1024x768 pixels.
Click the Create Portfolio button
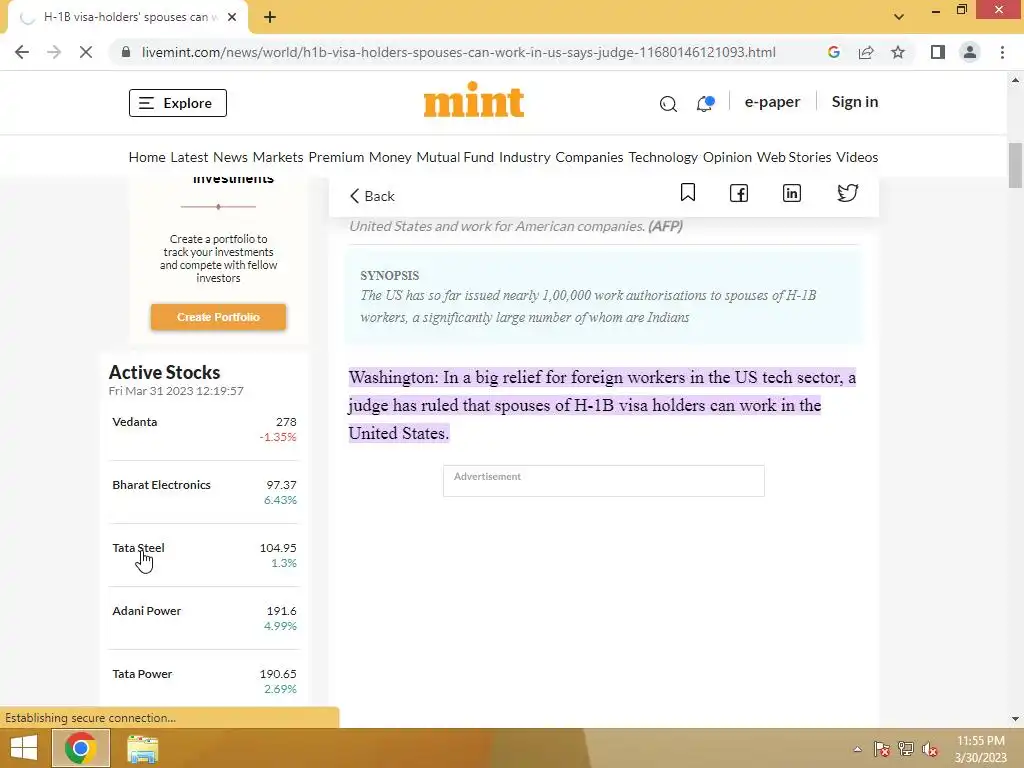pyautogui.click(x=218, y=317)
